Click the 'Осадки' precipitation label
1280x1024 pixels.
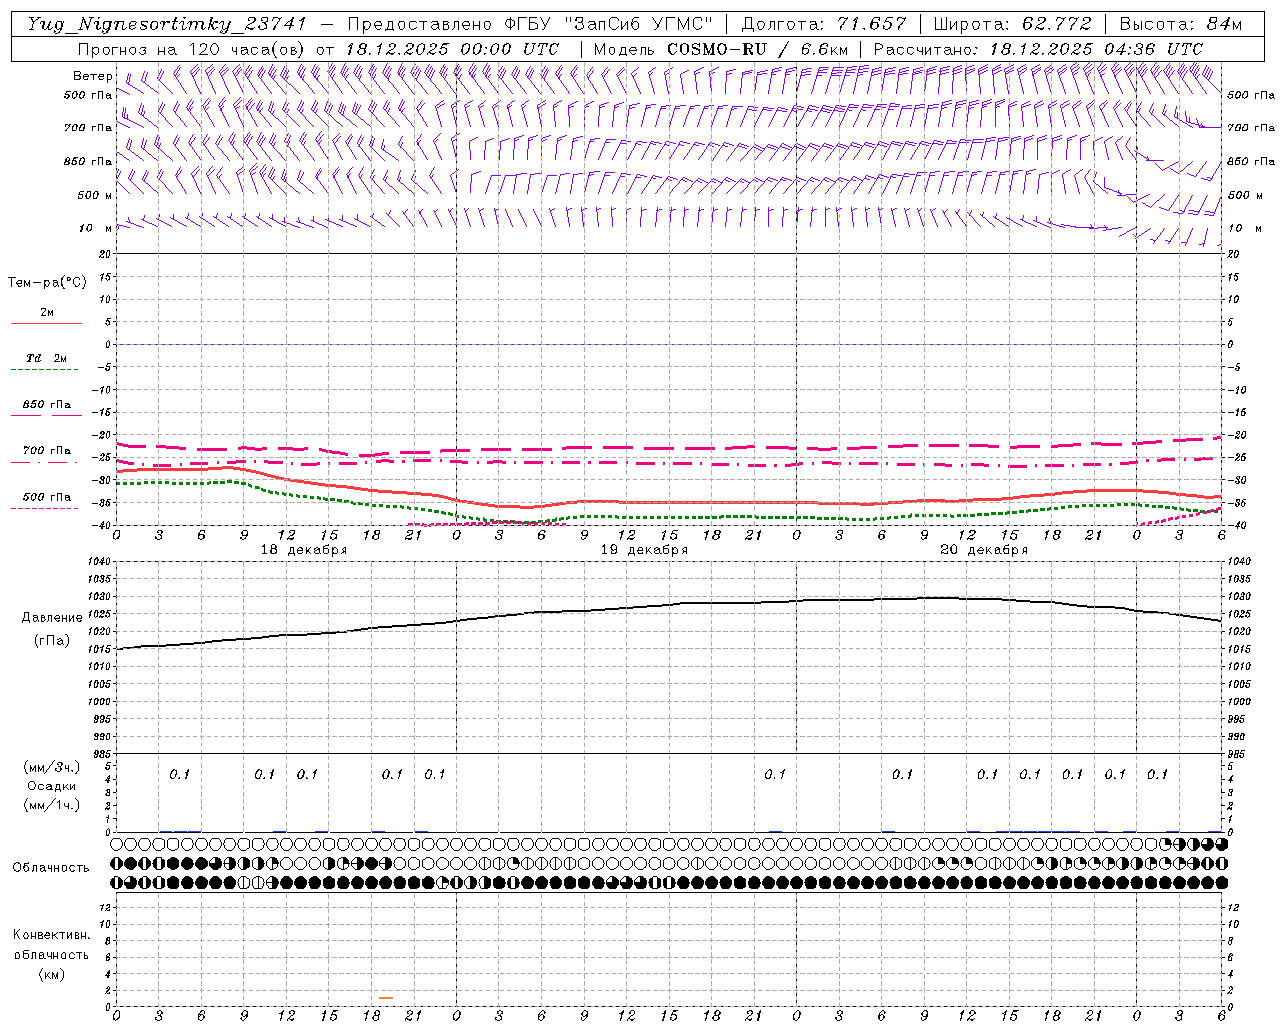(x=52, y=786)
